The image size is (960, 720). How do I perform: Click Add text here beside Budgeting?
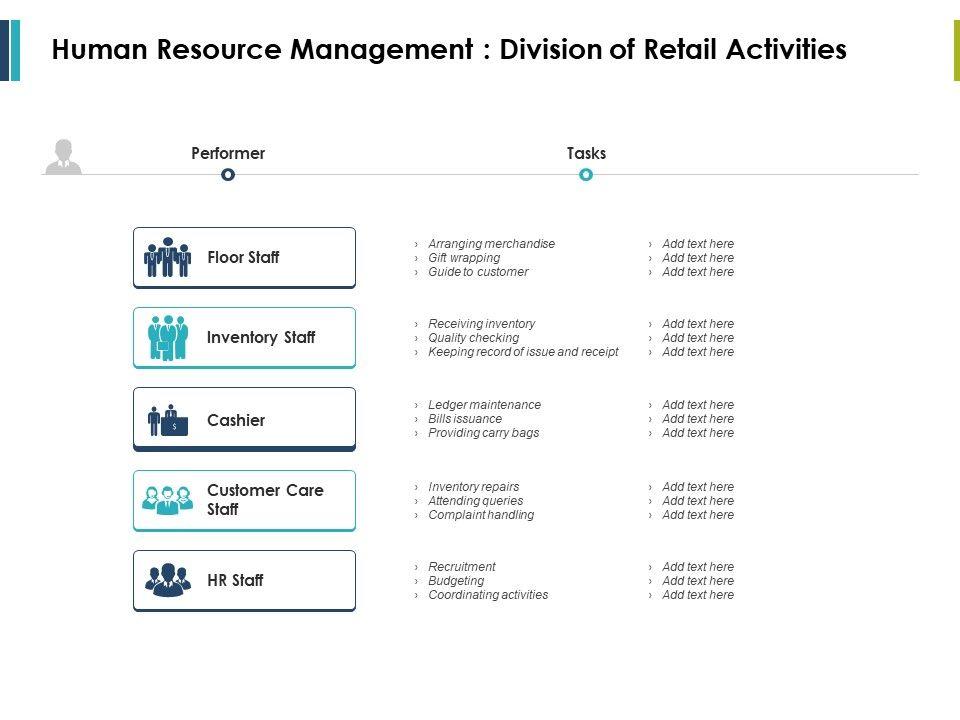[x=698, y=581]
